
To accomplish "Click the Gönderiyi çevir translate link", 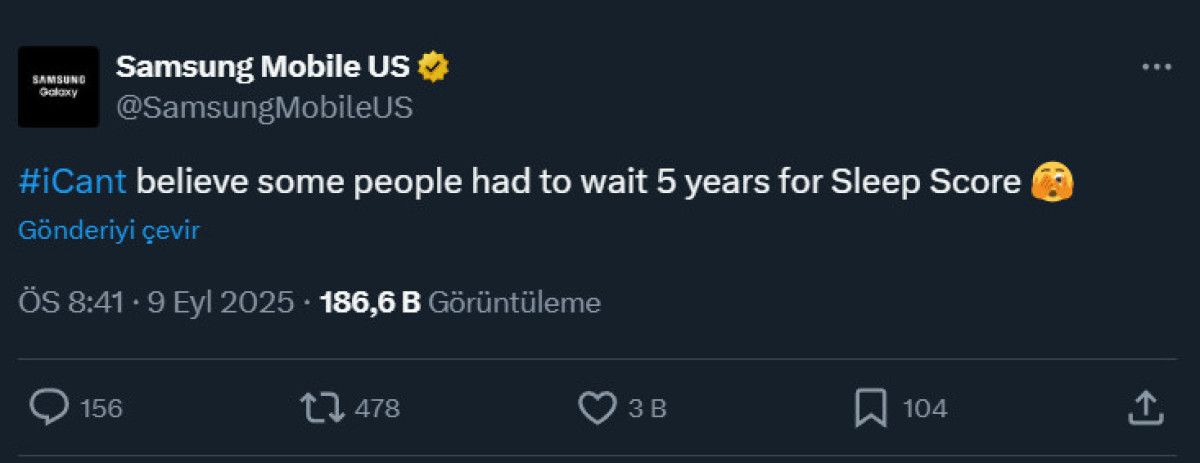I will tap(110, 231).
